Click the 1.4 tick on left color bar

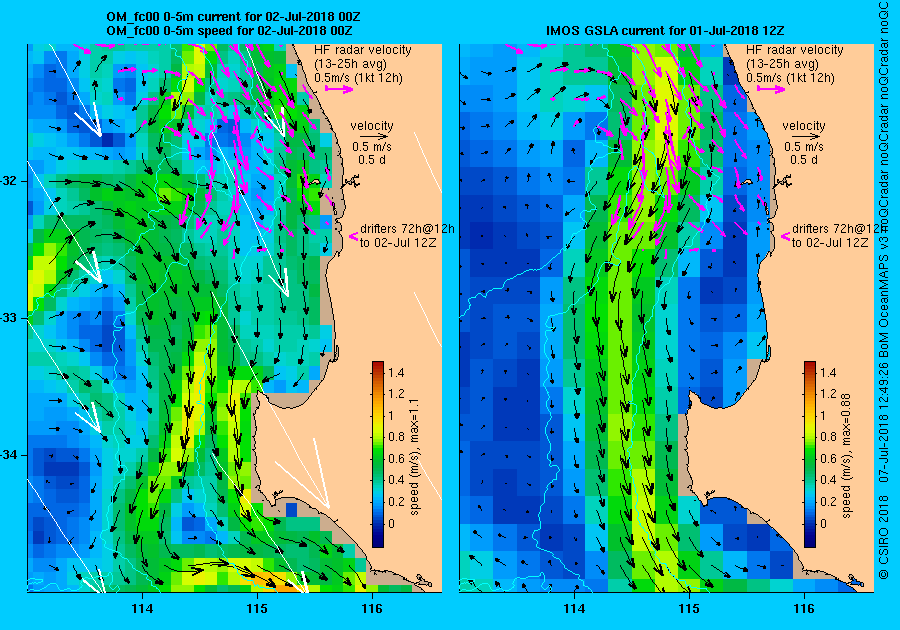(x=396, y=372)
